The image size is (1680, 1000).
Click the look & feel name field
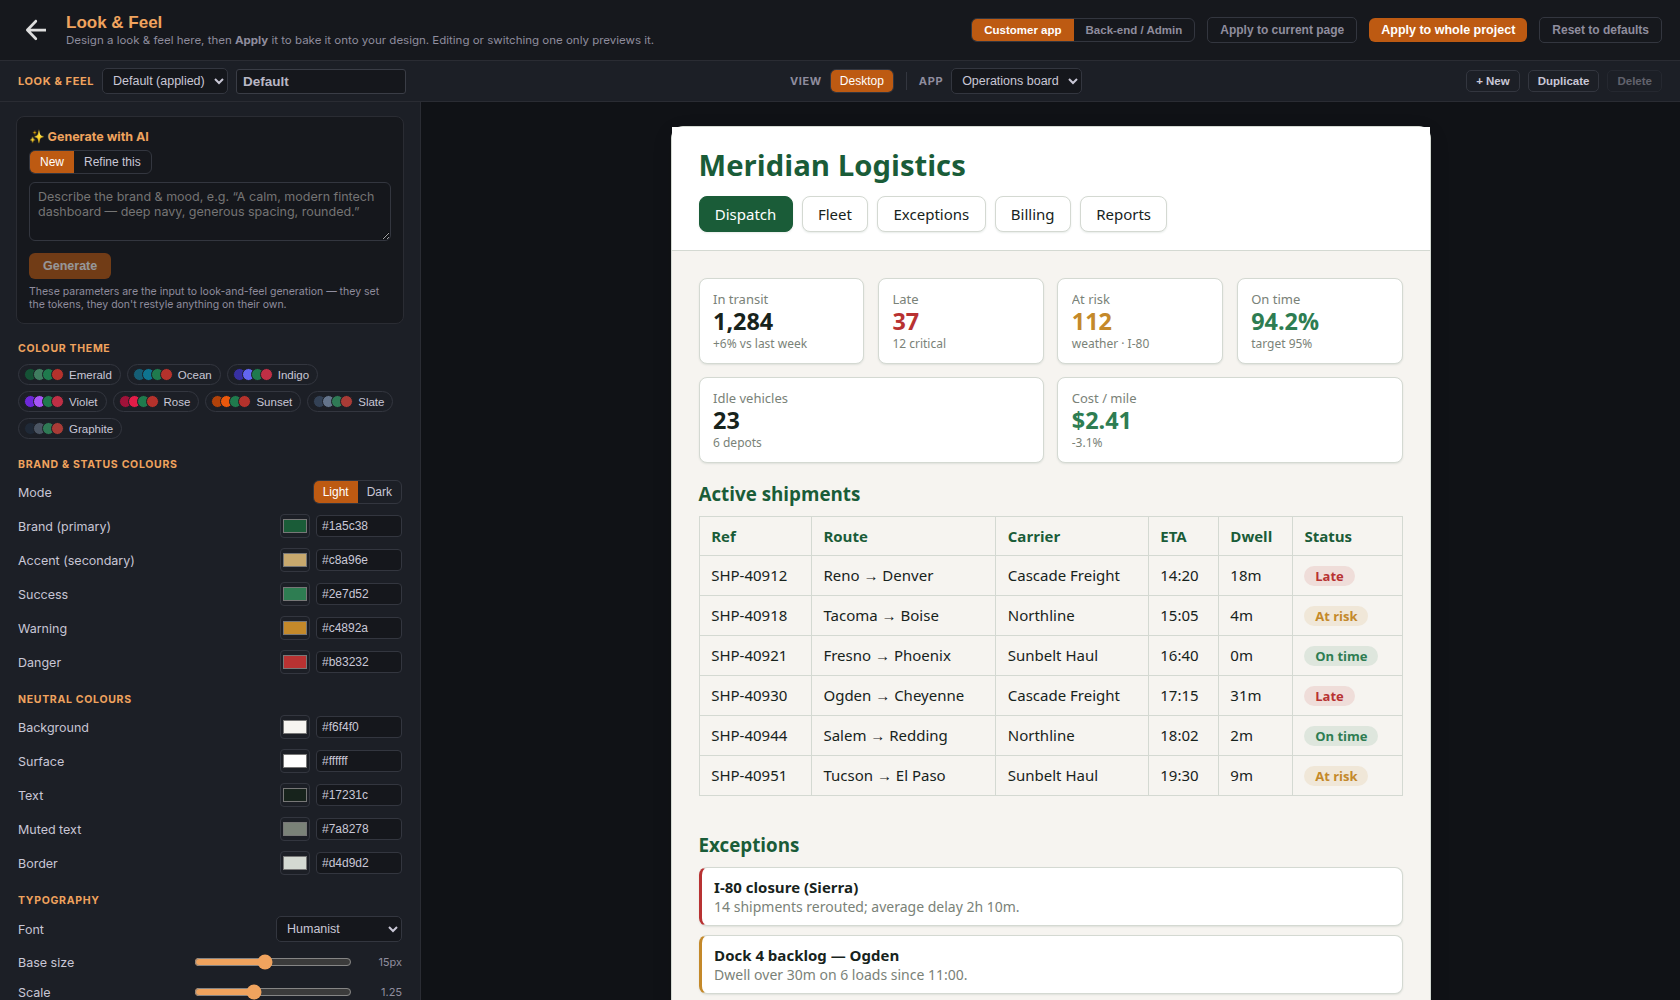[x=321, y=81]
